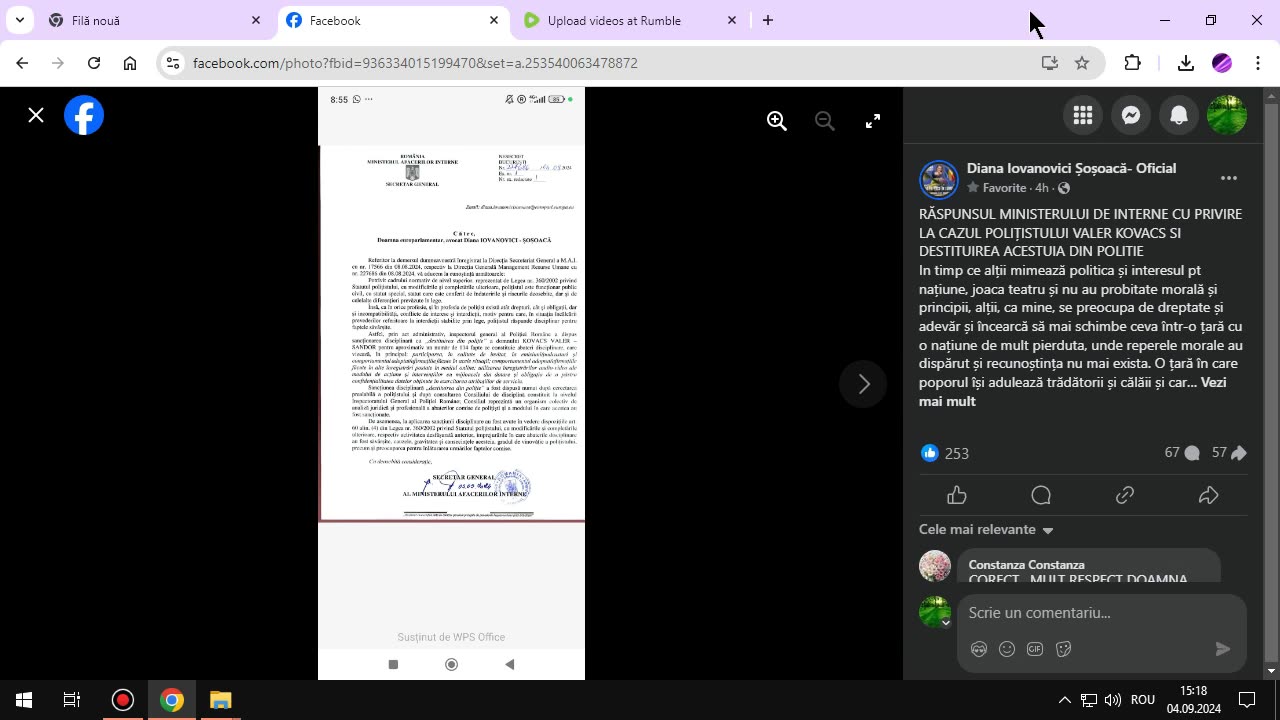Screen dimensions: 1280x720
Task: Open post options three-dot menu
Action: [1229, 178]
